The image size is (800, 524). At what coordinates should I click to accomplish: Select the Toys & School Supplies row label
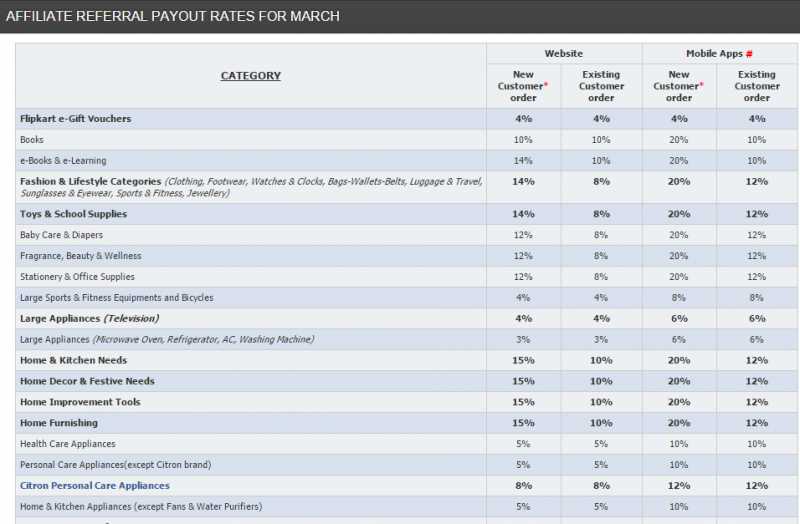point(73,214)
